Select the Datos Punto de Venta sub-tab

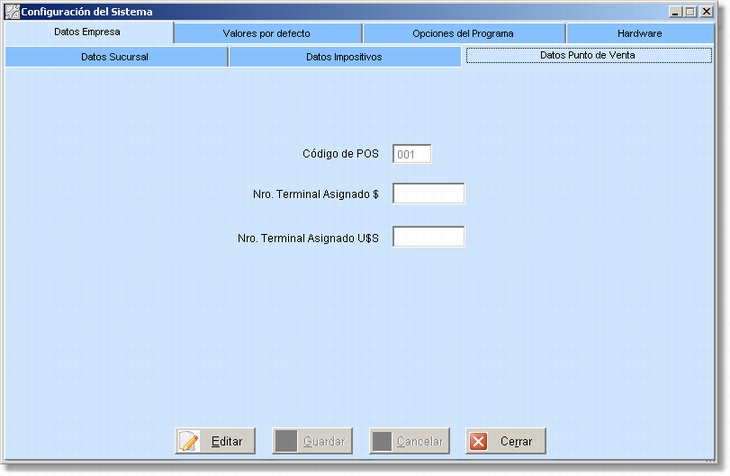pos(588,56)
